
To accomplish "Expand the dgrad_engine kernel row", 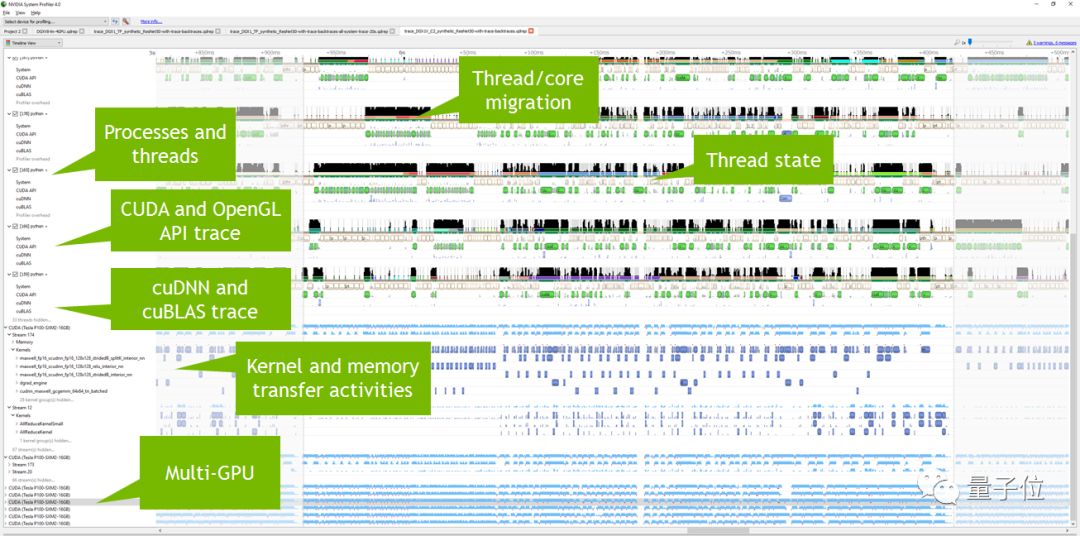I will (x=17, y=382).
